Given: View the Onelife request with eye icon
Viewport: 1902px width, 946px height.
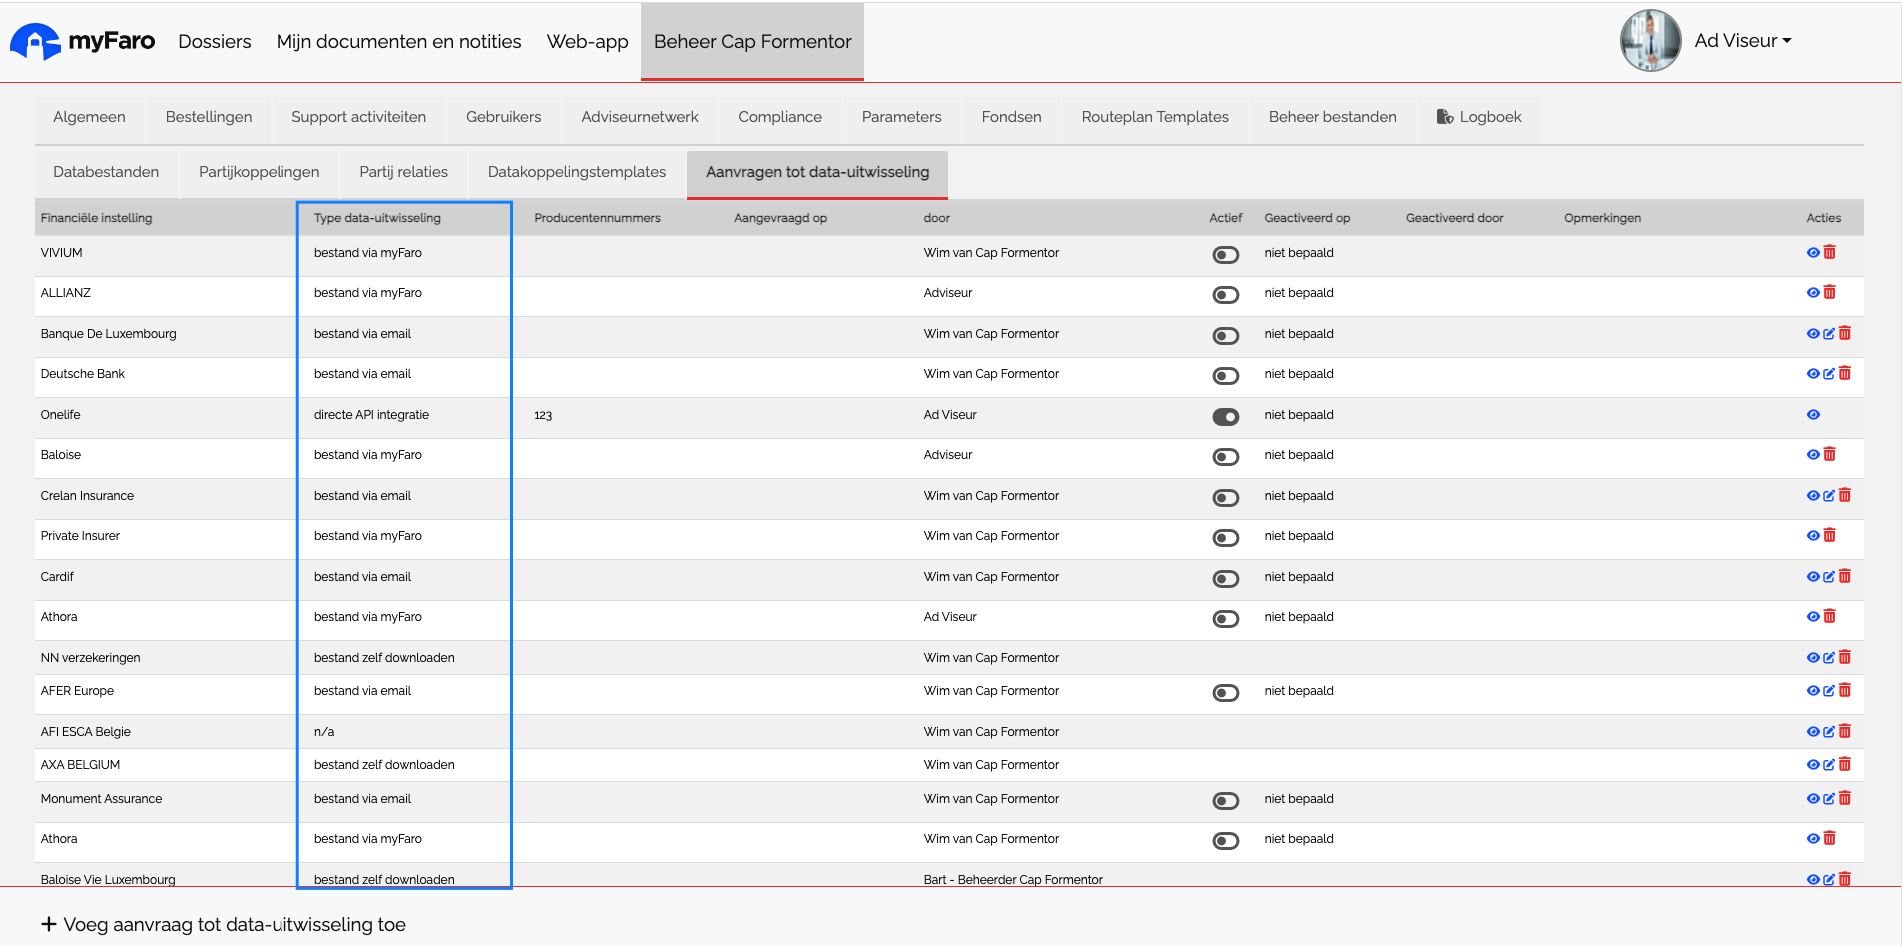Looking at the screenshot, I should [1813, 415].
